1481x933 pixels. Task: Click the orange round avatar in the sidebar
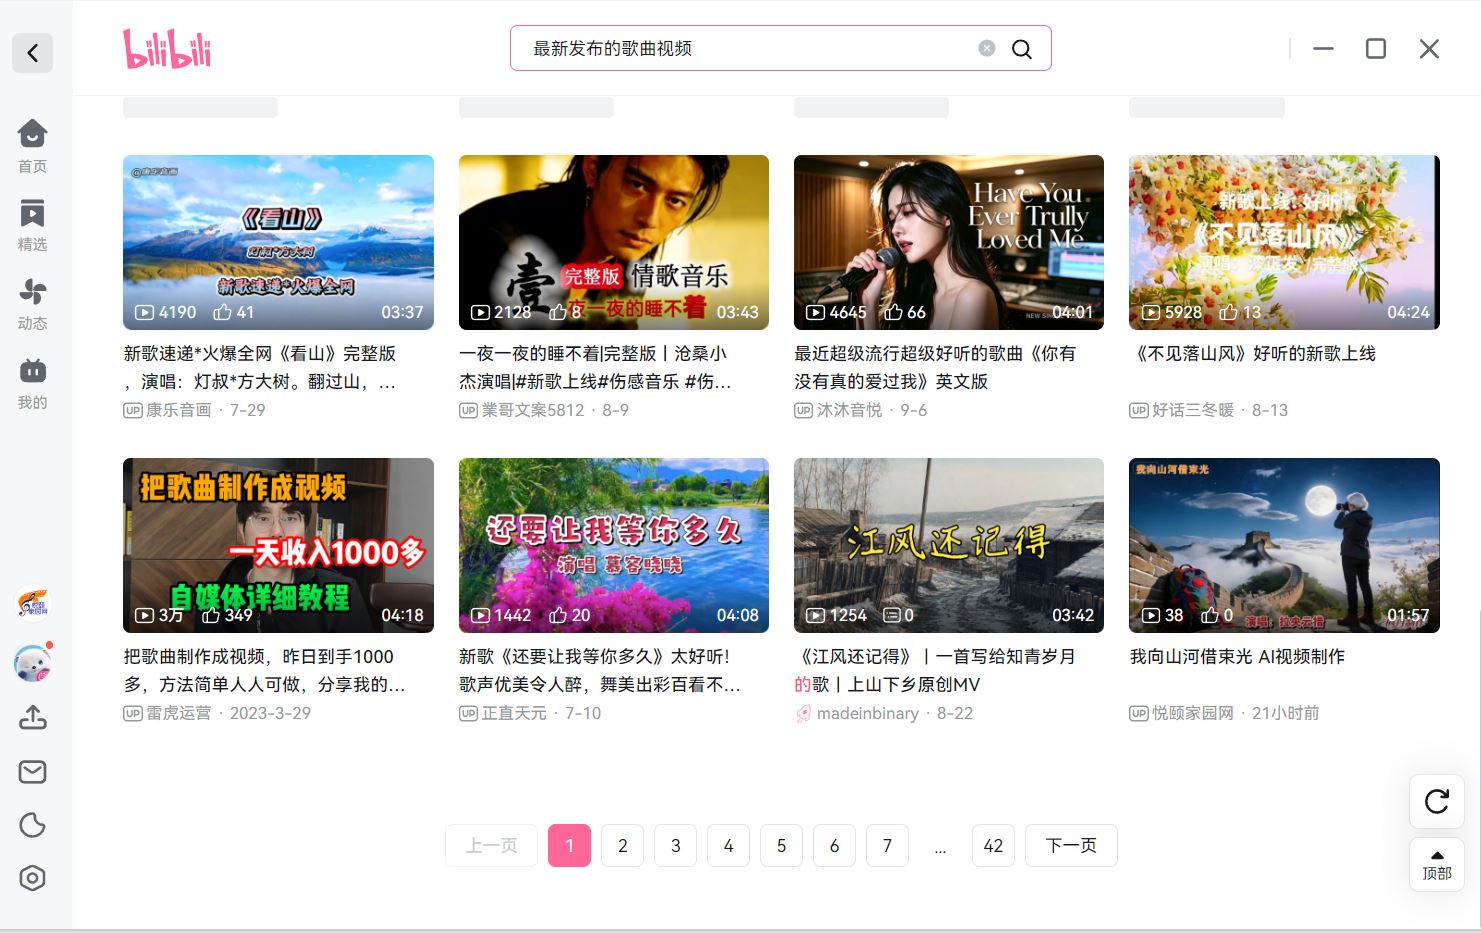click(33, 604)
